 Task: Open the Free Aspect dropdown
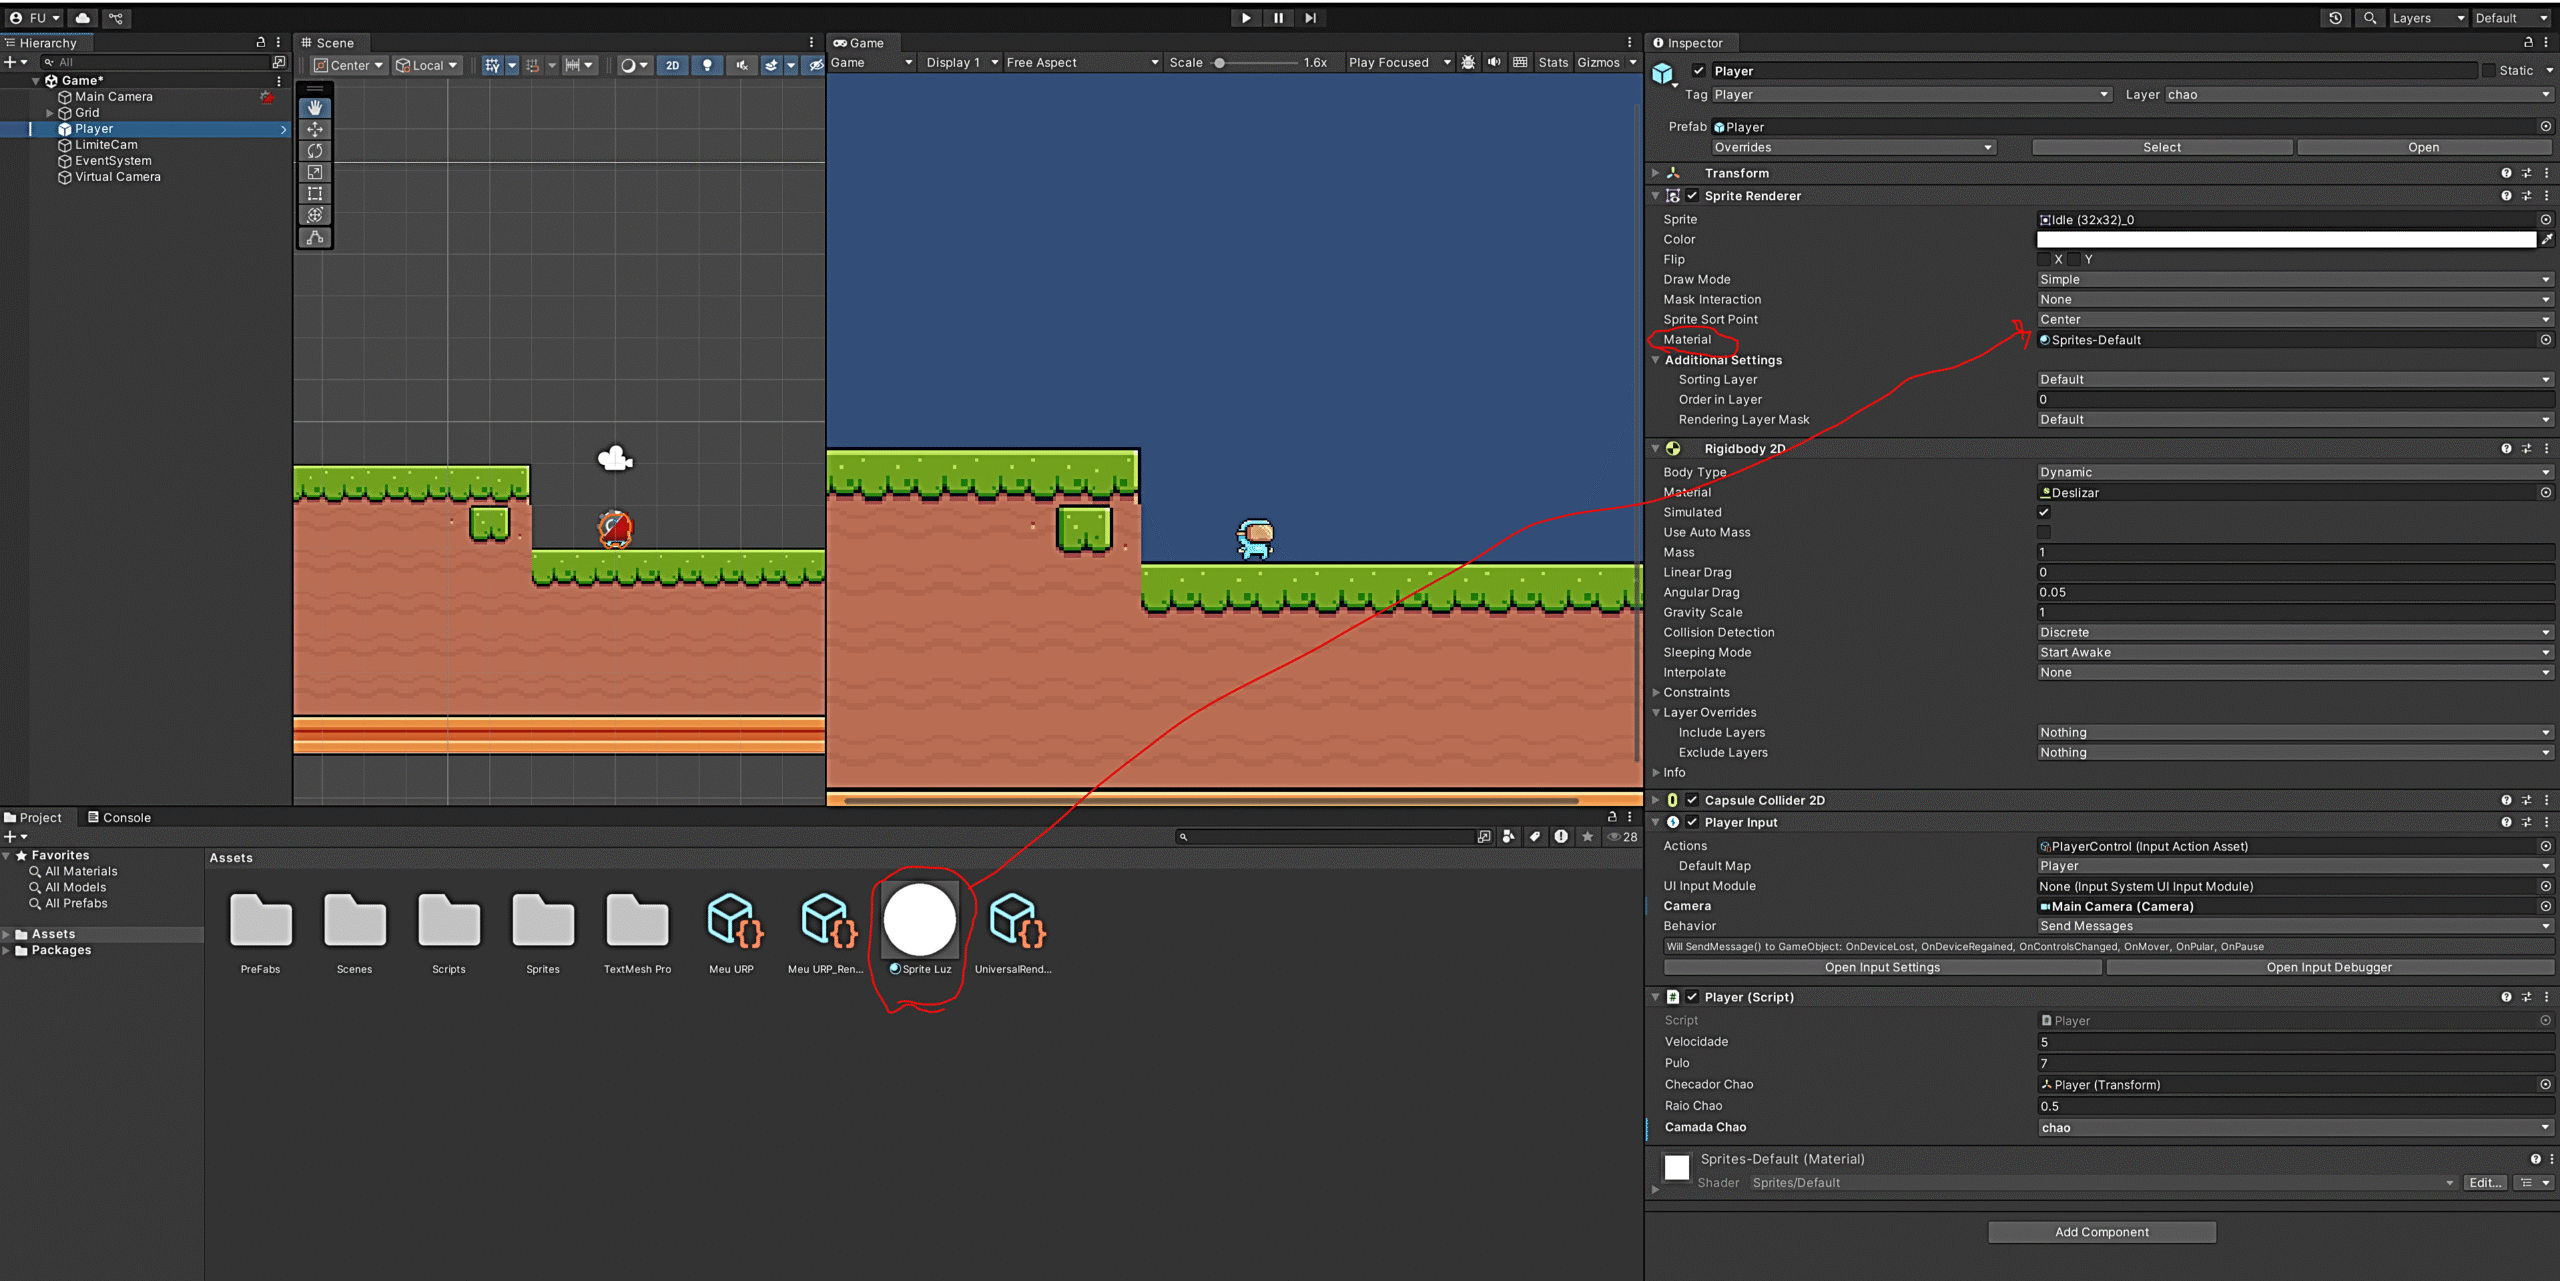pos(1082,62)
